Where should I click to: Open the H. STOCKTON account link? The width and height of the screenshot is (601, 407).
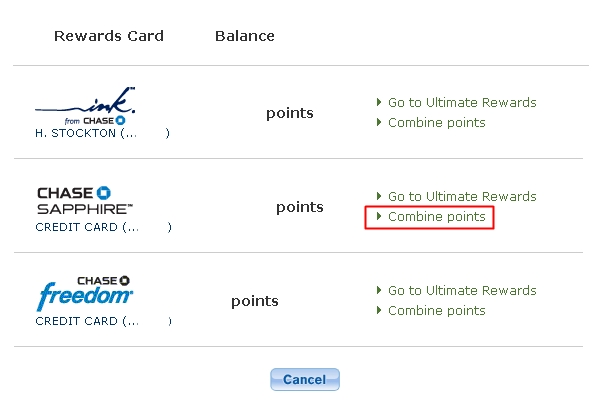click(x=102, y=133)
